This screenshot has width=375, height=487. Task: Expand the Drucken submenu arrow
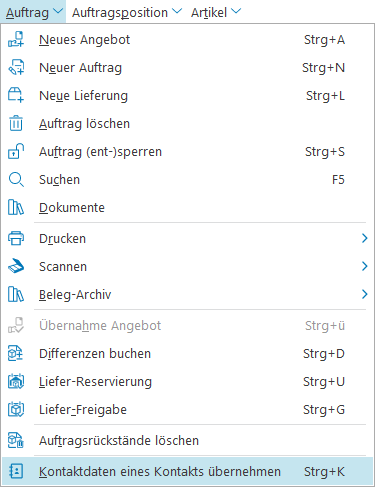pos(364,238)
